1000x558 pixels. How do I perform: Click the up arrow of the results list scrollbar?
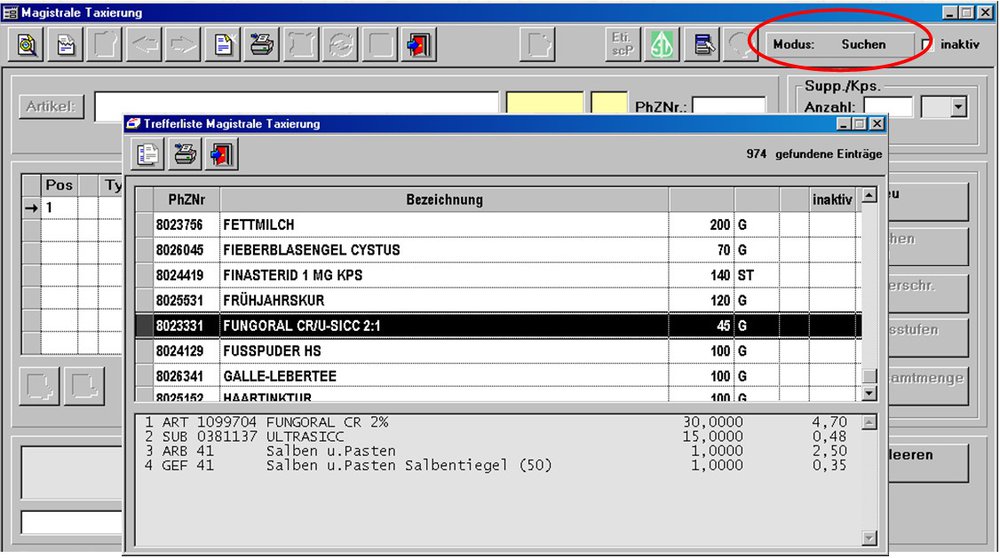pos(869,195)
